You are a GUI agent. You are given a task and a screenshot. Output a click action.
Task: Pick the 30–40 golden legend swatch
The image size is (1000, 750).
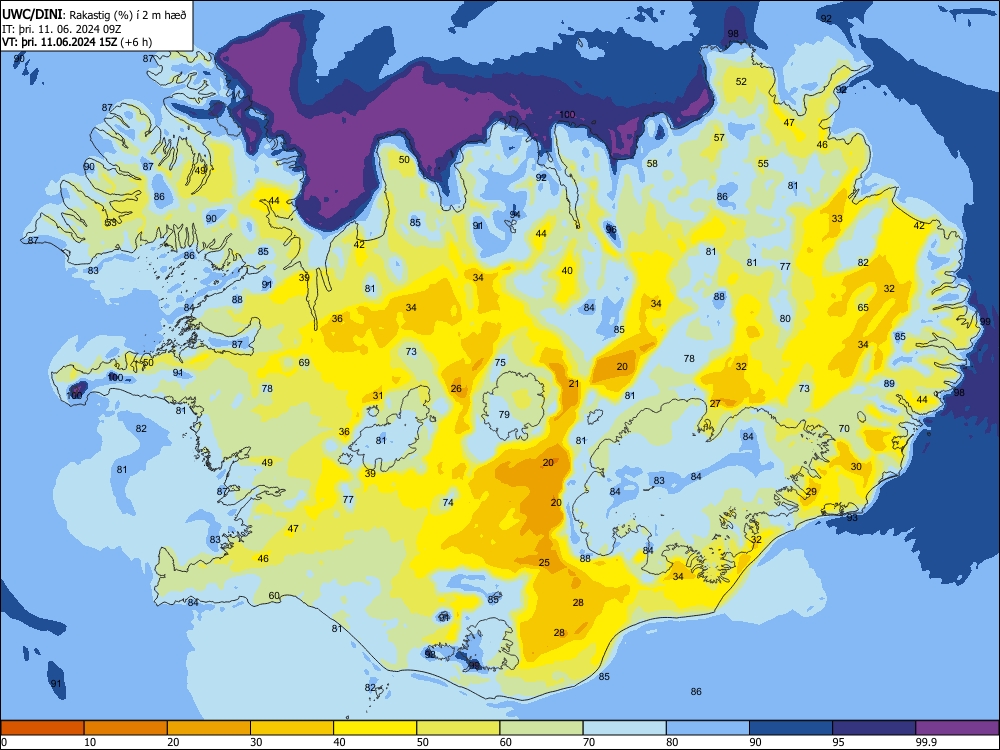coord(292,728)
